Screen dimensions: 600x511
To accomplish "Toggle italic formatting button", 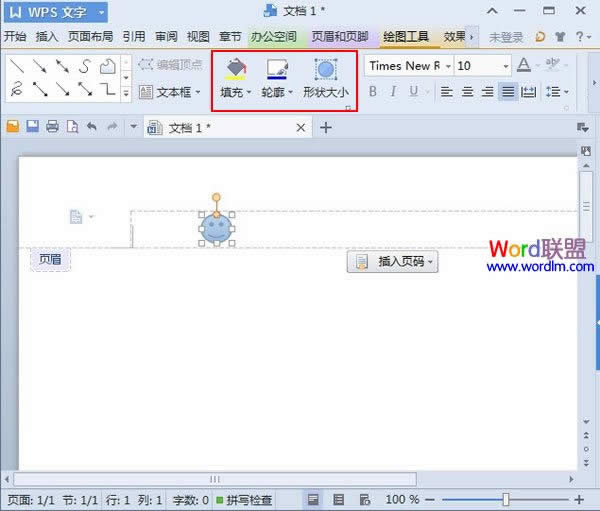I will pos(393,92).
